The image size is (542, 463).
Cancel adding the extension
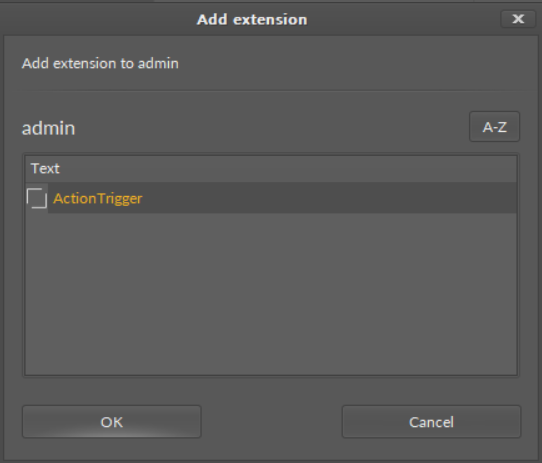tap(431, 422)
